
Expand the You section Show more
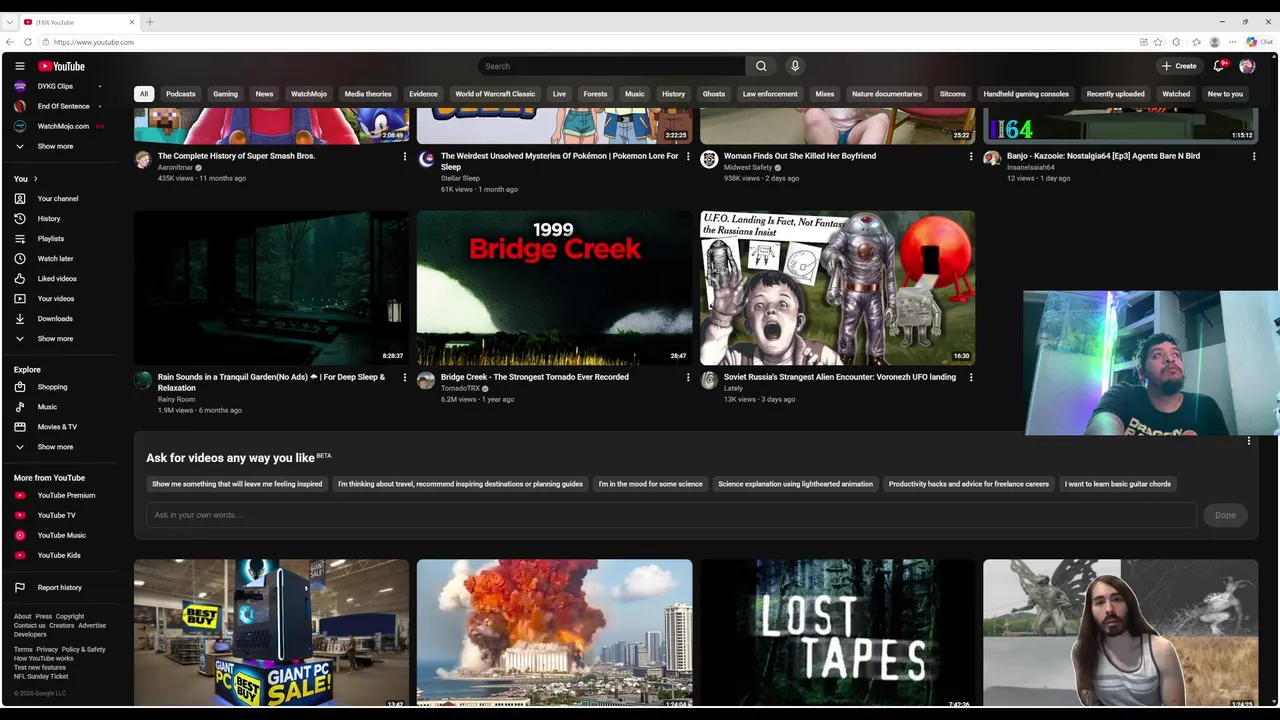(x=55, y=338)
